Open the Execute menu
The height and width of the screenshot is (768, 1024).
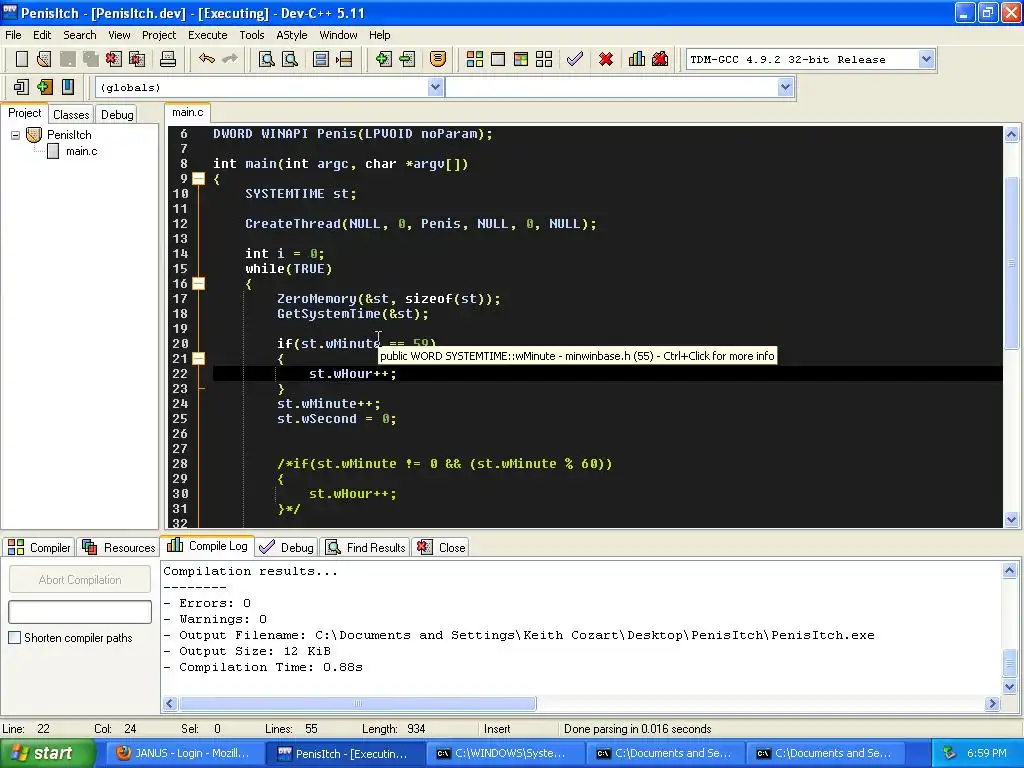pos(208,35)
